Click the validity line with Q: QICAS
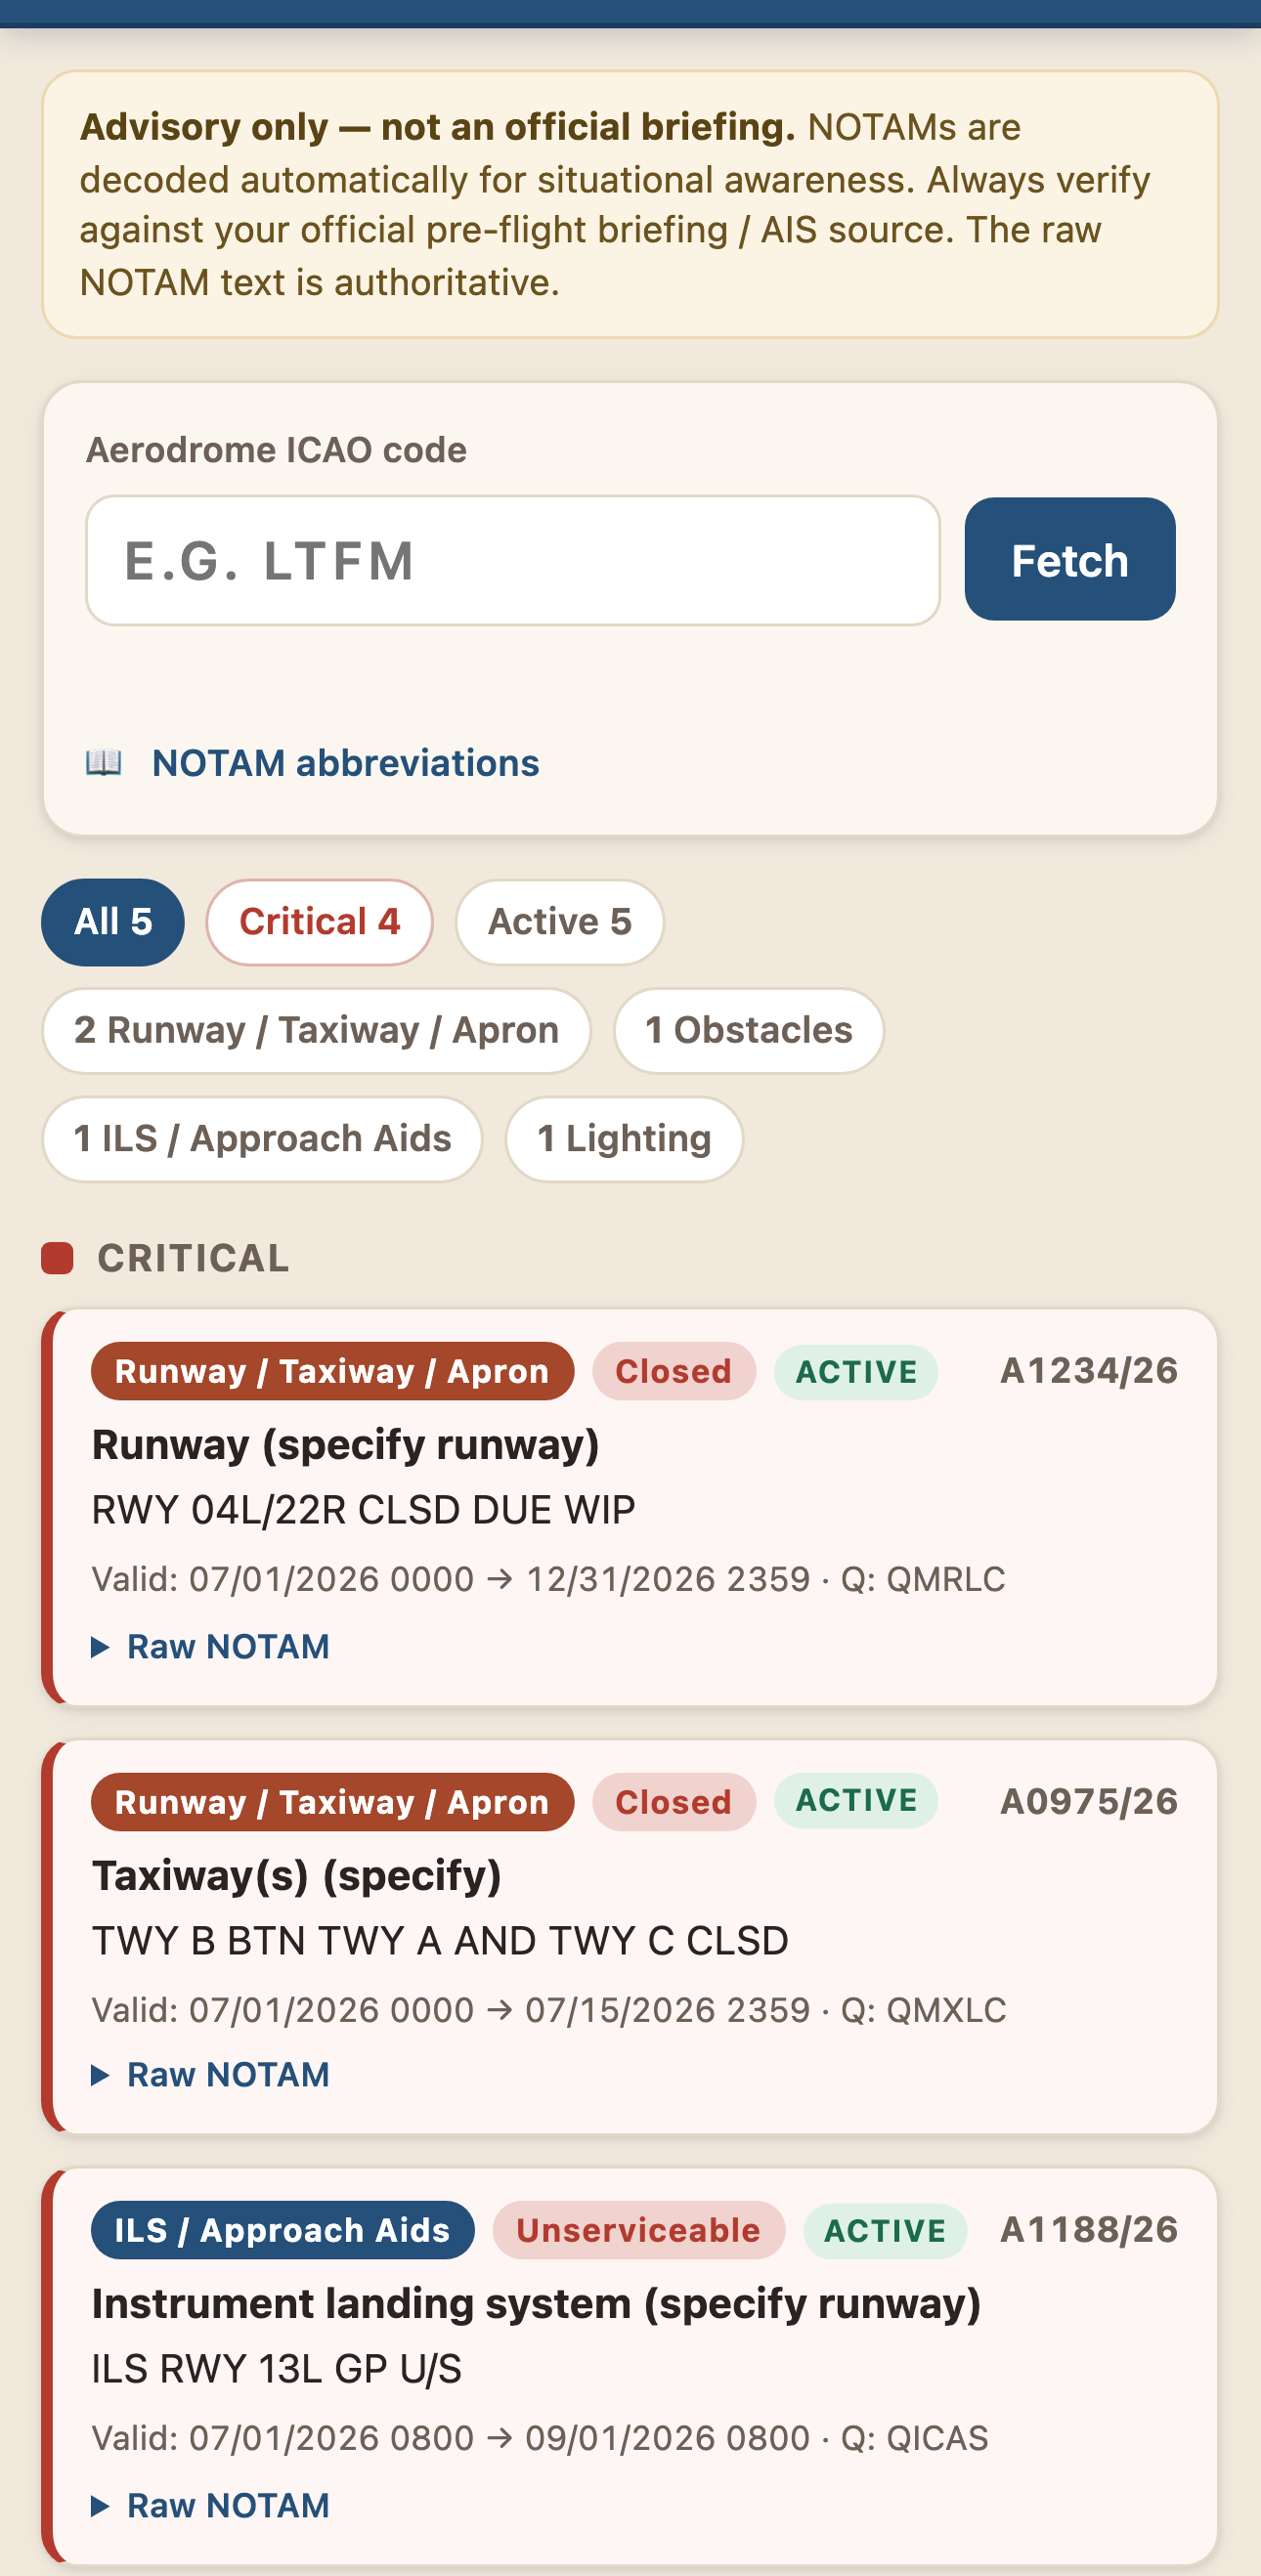Viewport: 1261px width, 2576px height. 540,2438
